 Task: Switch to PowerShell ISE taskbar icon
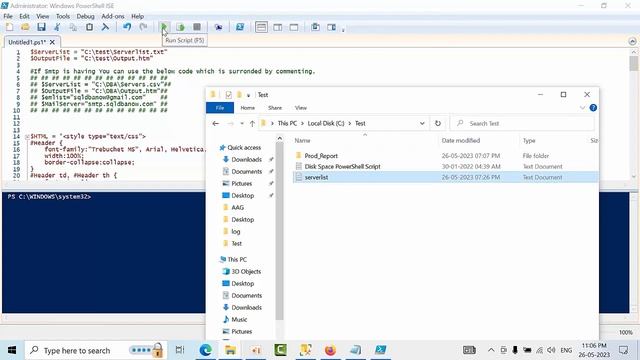point(380,350)
